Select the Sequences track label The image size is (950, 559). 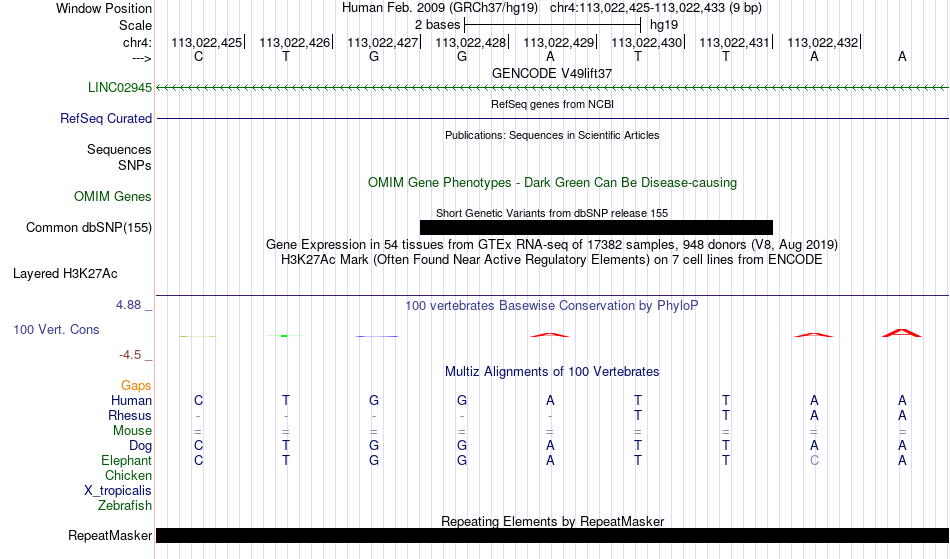[x=119, y=150]
